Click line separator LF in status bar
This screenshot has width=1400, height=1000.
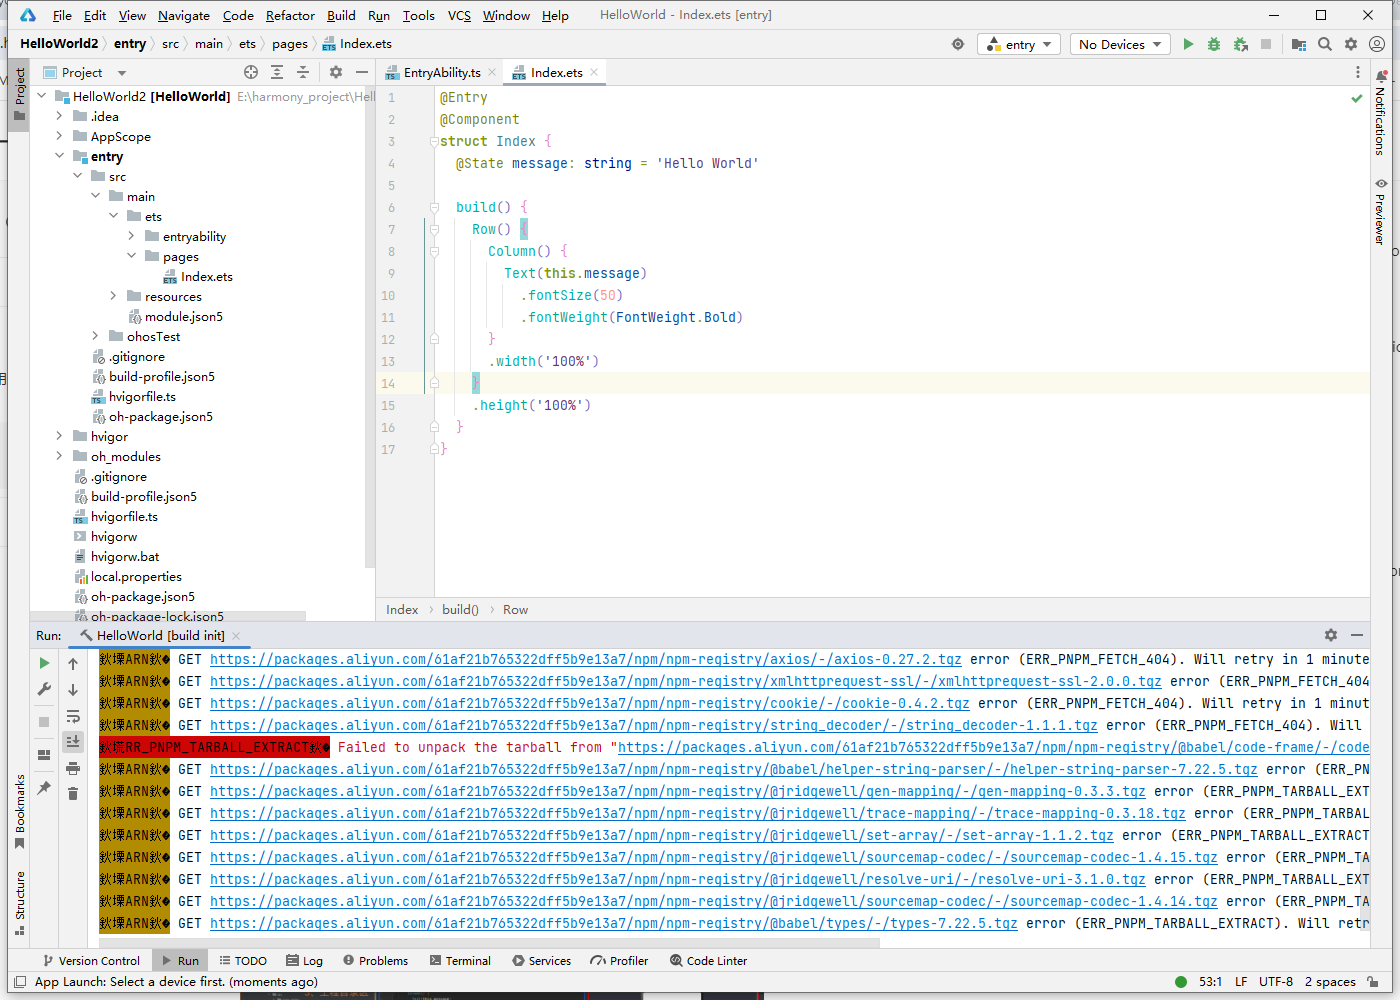click(1241, 981)
